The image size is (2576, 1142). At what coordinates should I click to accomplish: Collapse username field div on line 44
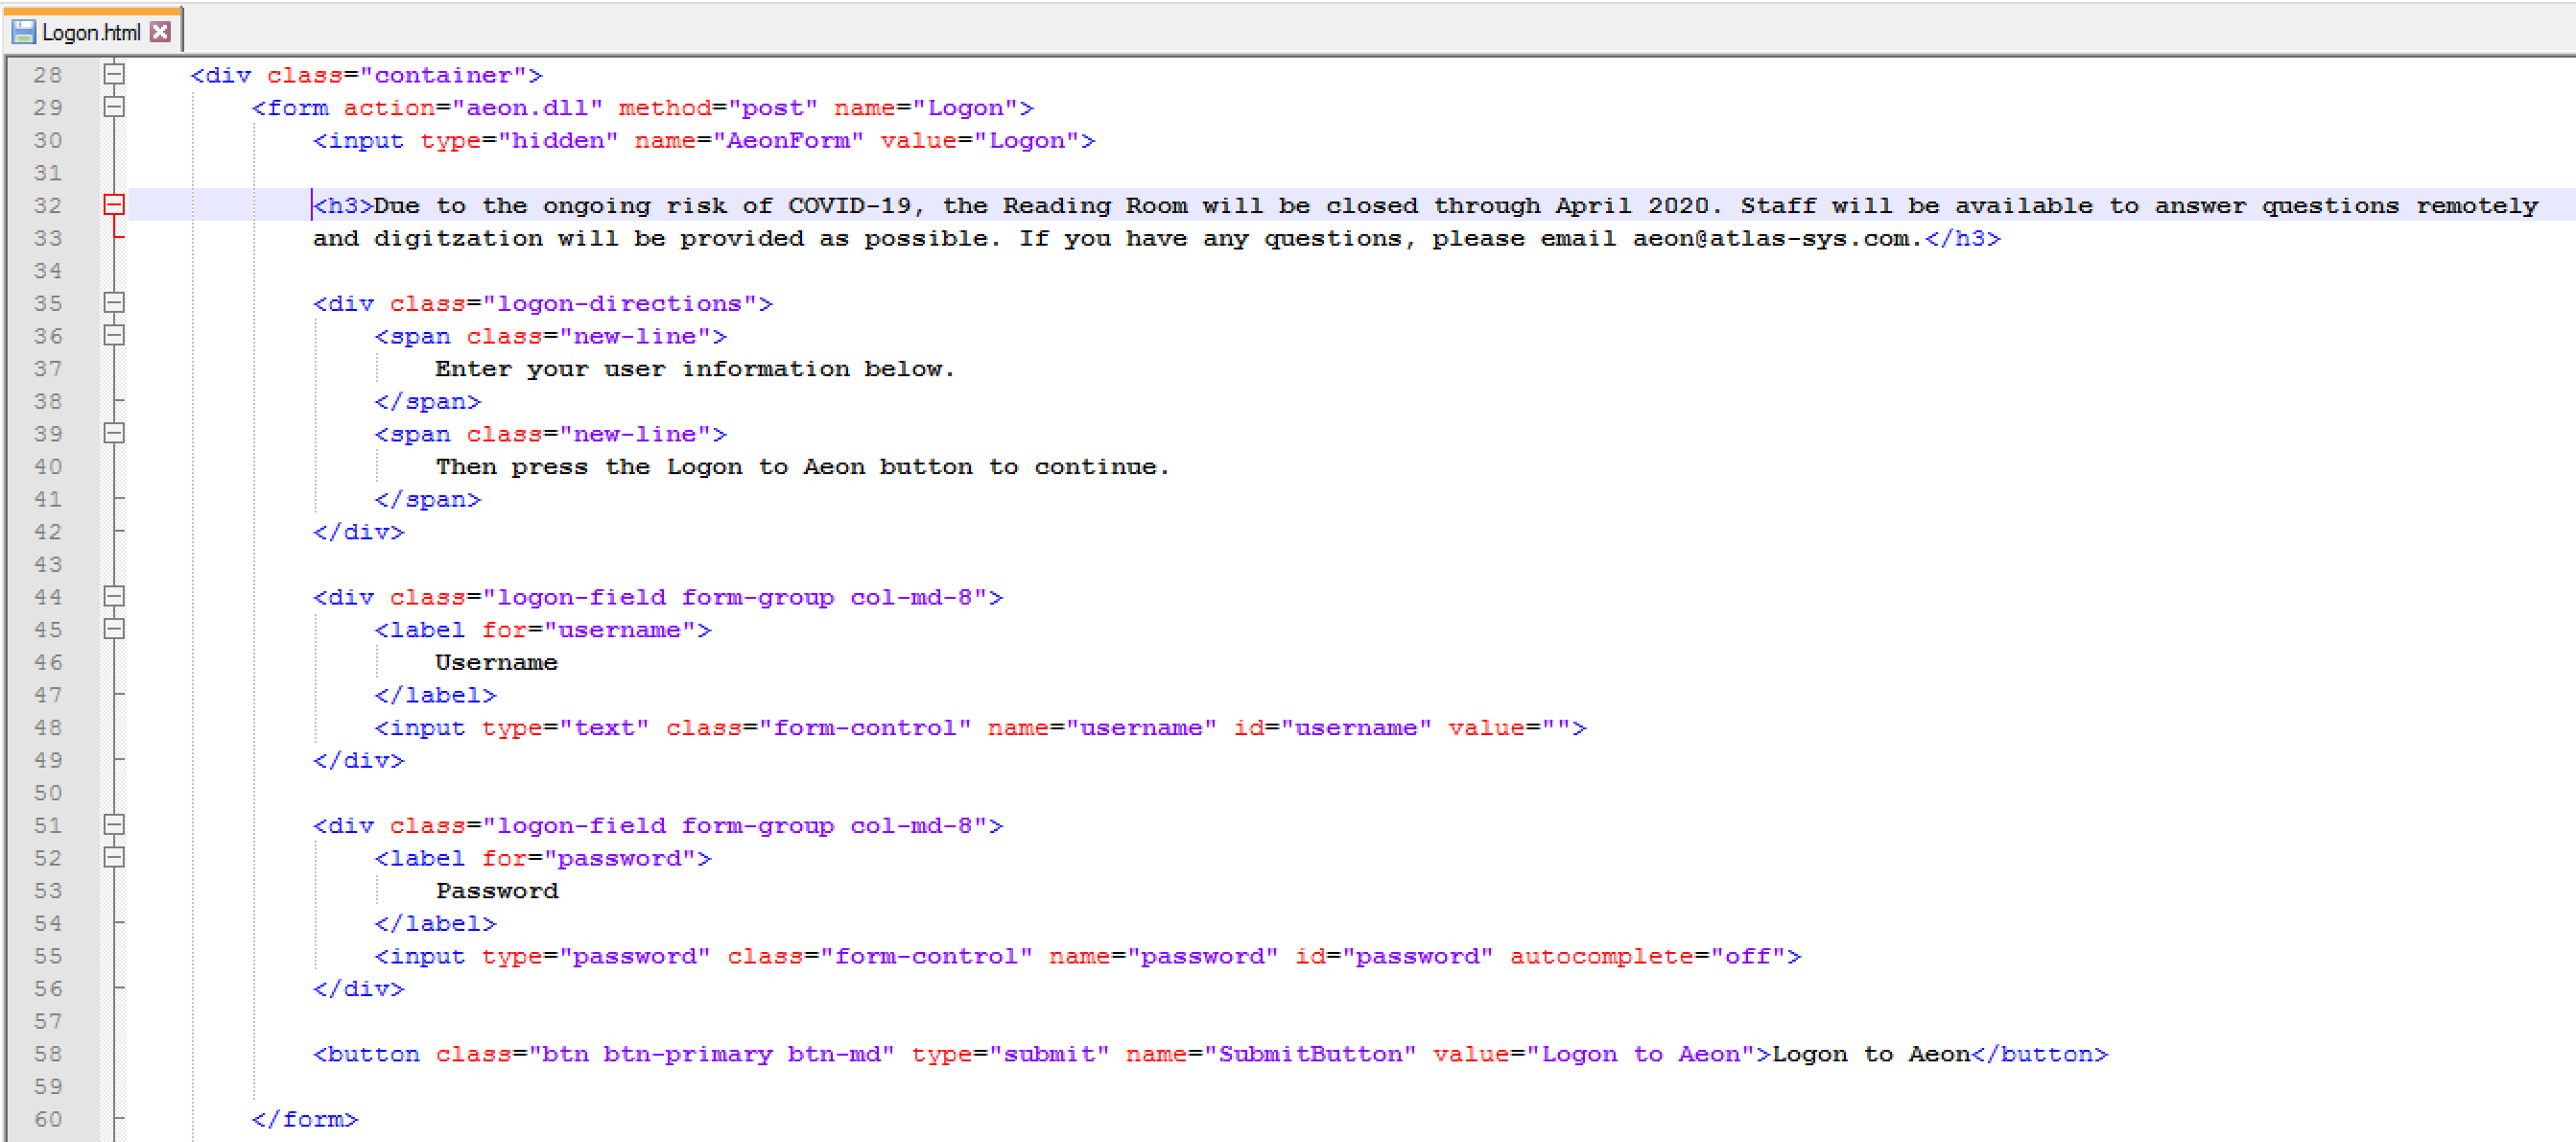[114, 597]
